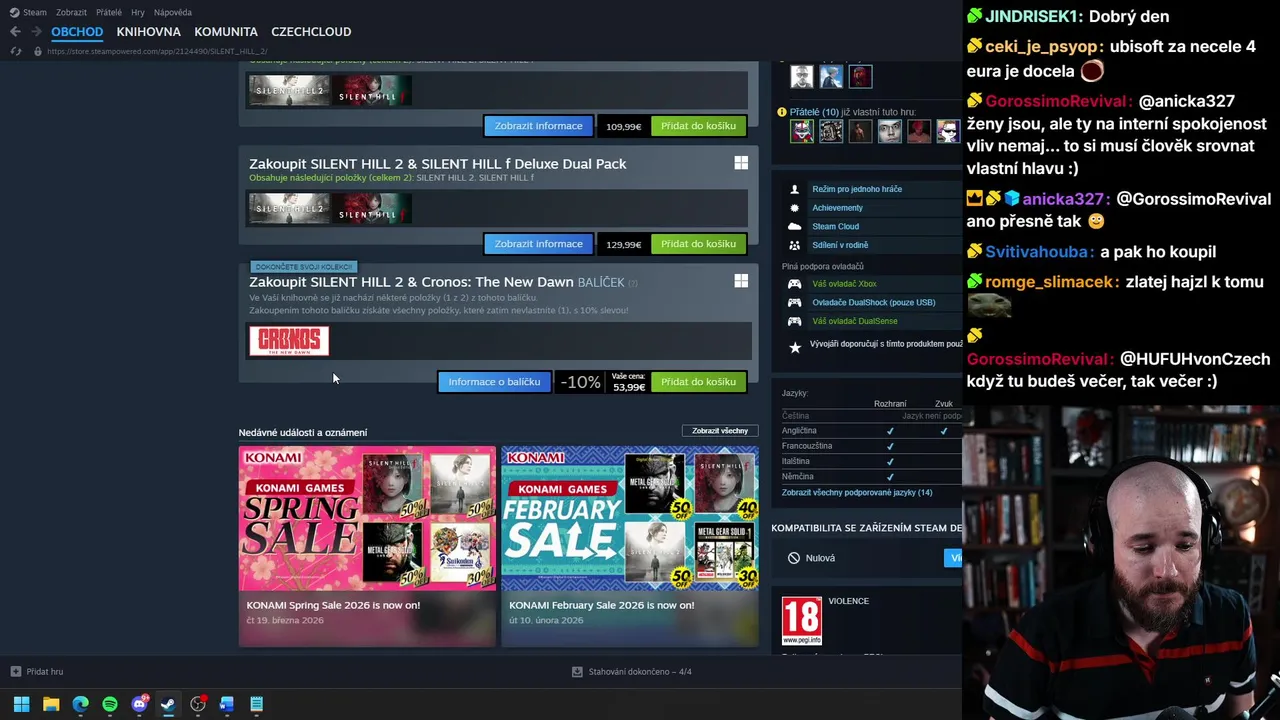Open the Ovladače DualShock (pouze USB) link
The image size is (1280, 720).
[x=874, y=302]
